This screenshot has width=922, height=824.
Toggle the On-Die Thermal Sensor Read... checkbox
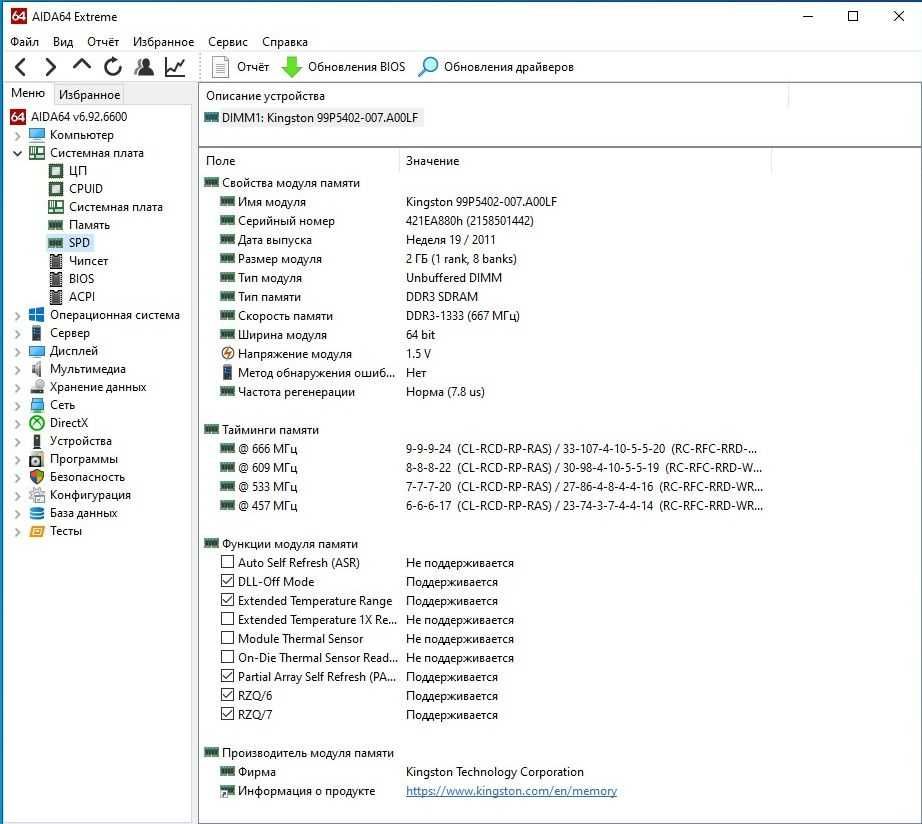(x=228, y=657)
